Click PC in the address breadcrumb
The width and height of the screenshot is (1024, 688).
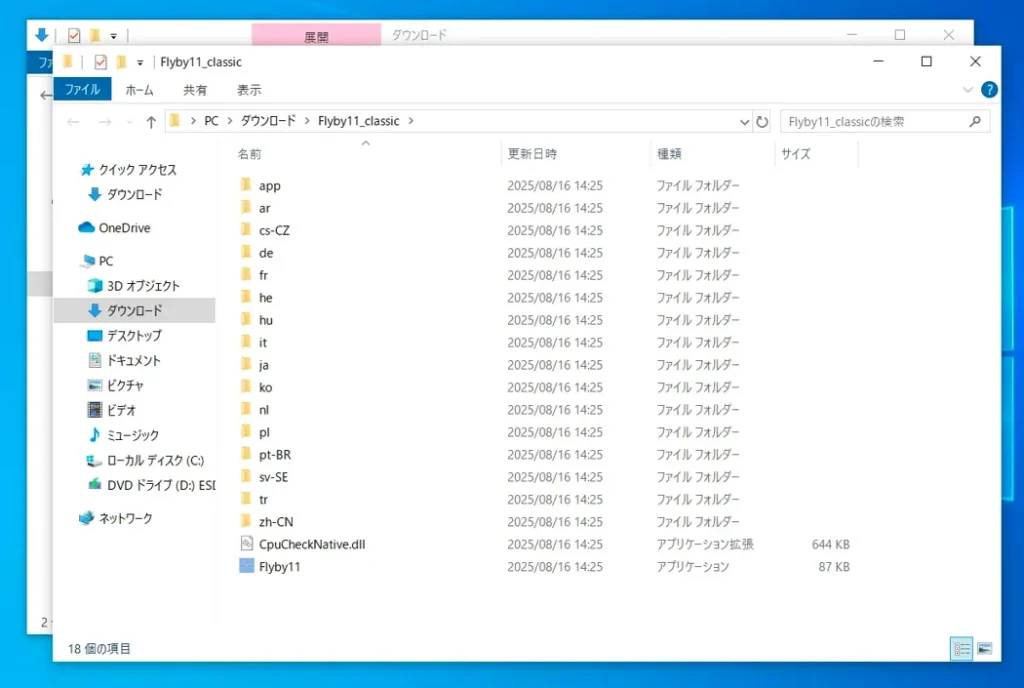pyautogui.click(x=211, y=121)
